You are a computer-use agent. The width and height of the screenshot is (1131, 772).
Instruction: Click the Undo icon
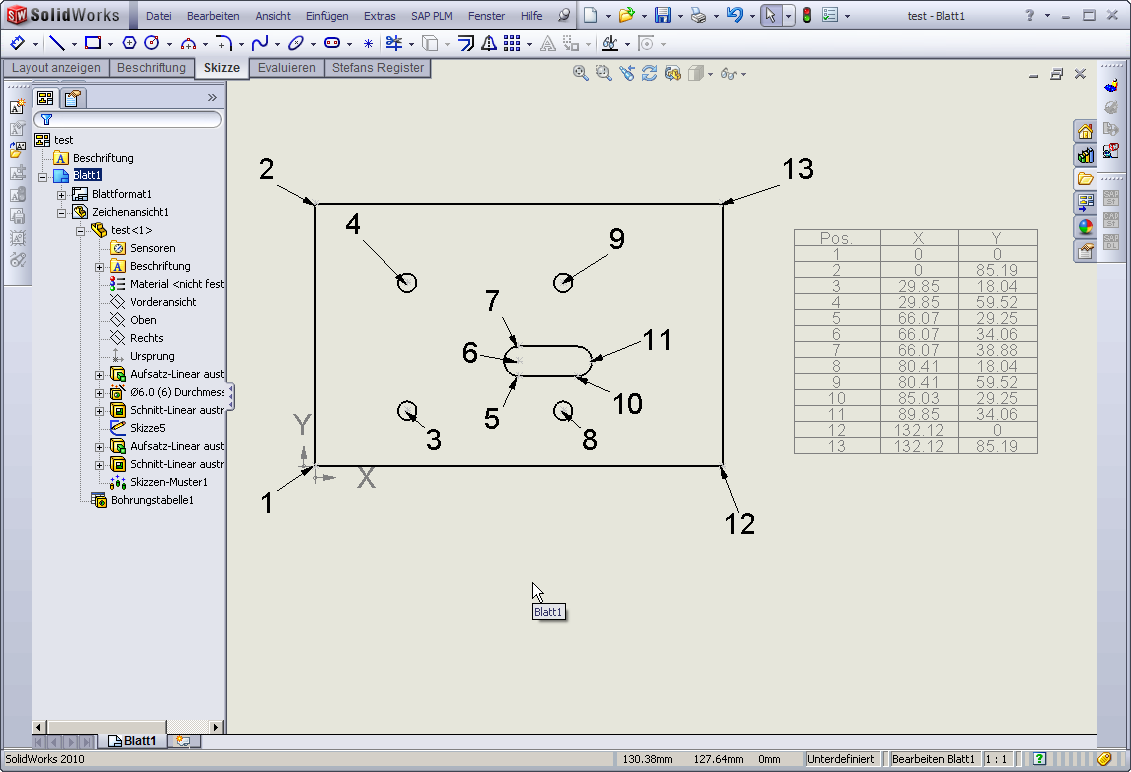[734, 15]
